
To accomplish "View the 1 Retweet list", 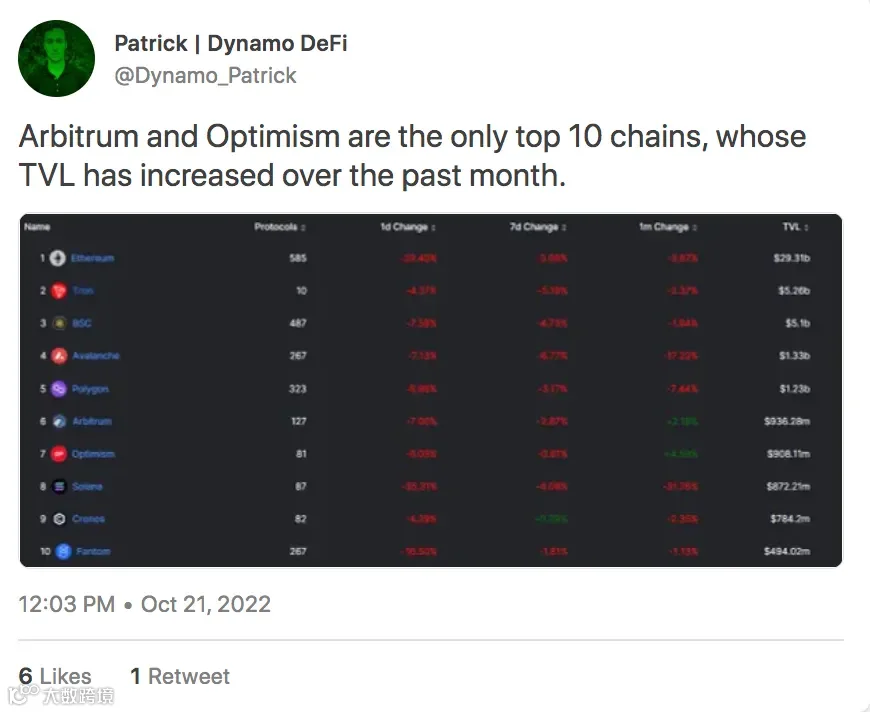I will 180,676.
